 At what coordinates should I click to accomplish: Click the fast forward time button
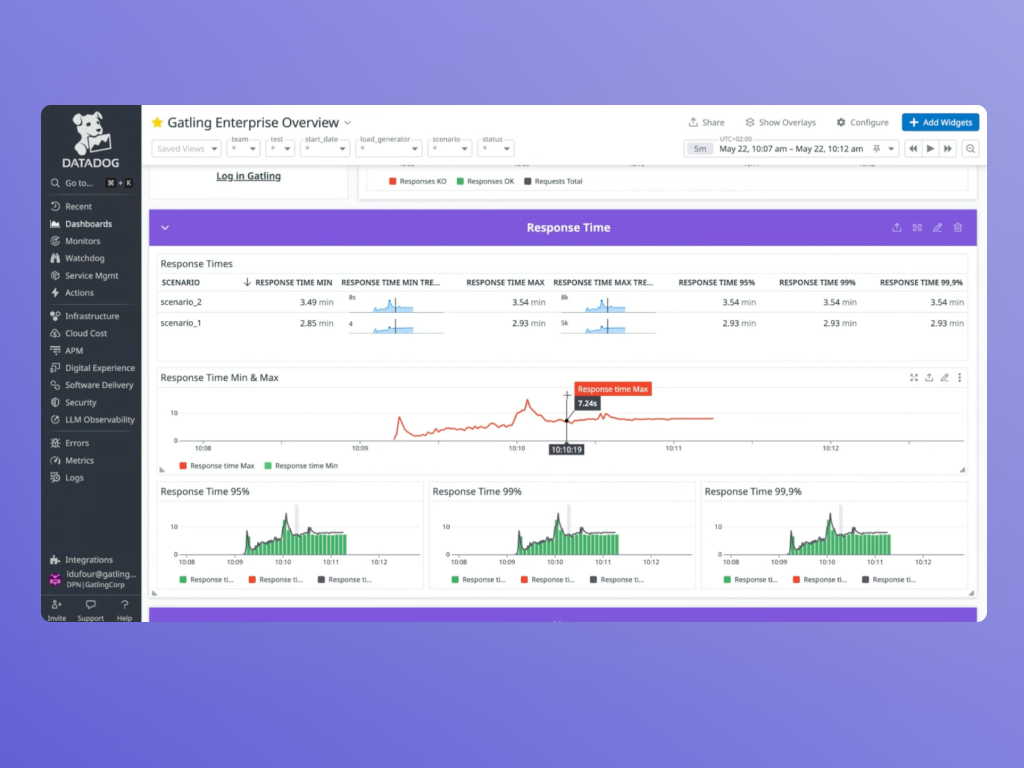[x=948, y=149]
